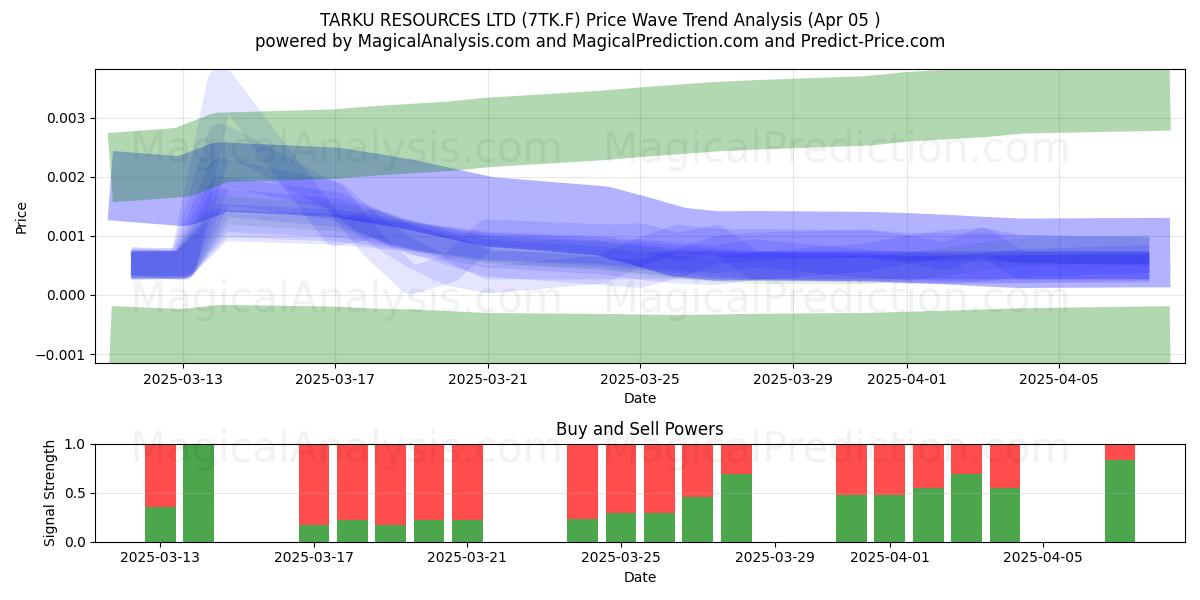Click the 'Buy and Sell Powers' title
1200x600 pixels.
(640, 429)
